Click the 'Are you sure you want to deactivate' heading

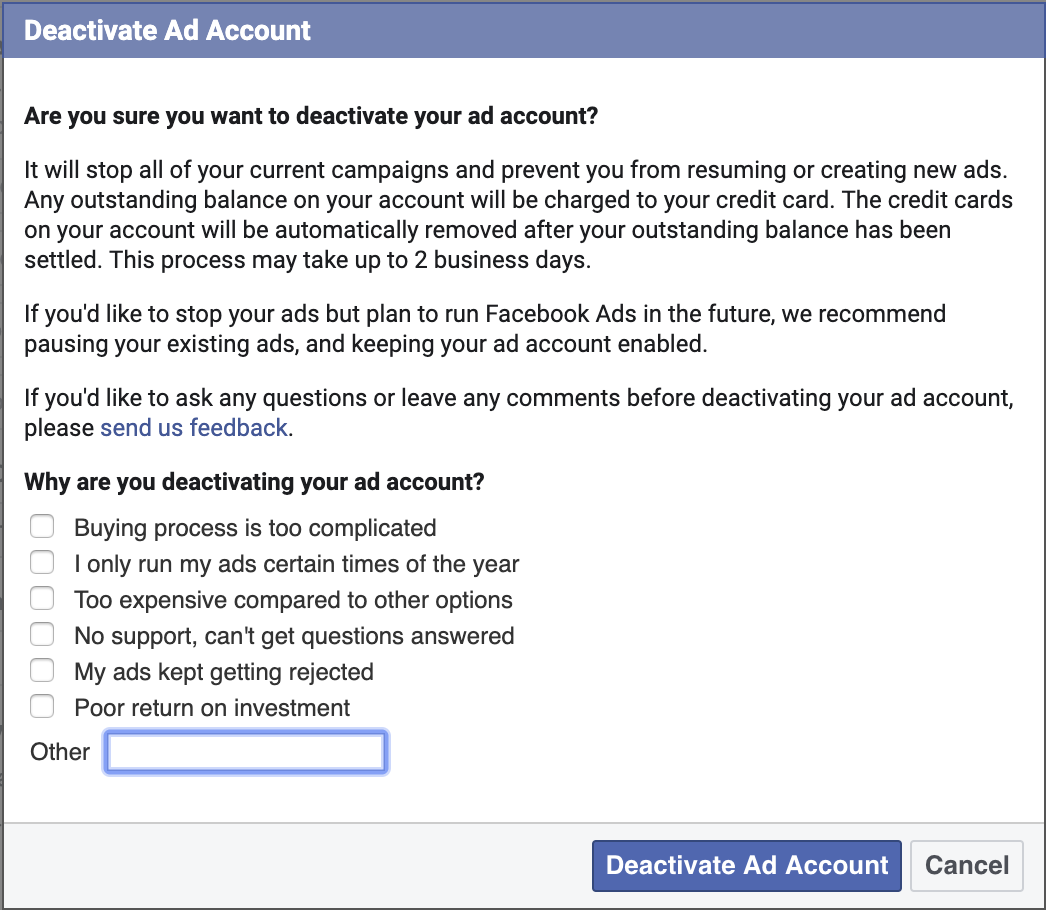click(311, 116)
